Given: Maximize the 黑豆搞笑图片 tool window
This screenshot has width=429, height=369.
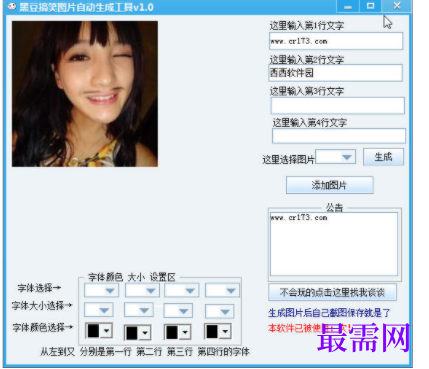Looking at the screenshot, I should click(x=370, y=6).
